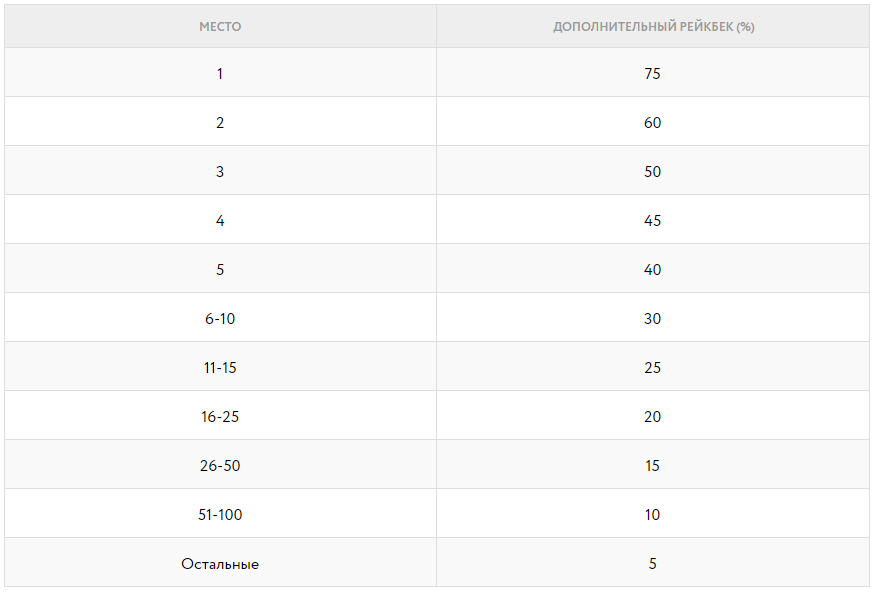This screenshot has height=592, width=875.
Task: Click the rakeback value 50 cell
Action: [653, 172]
